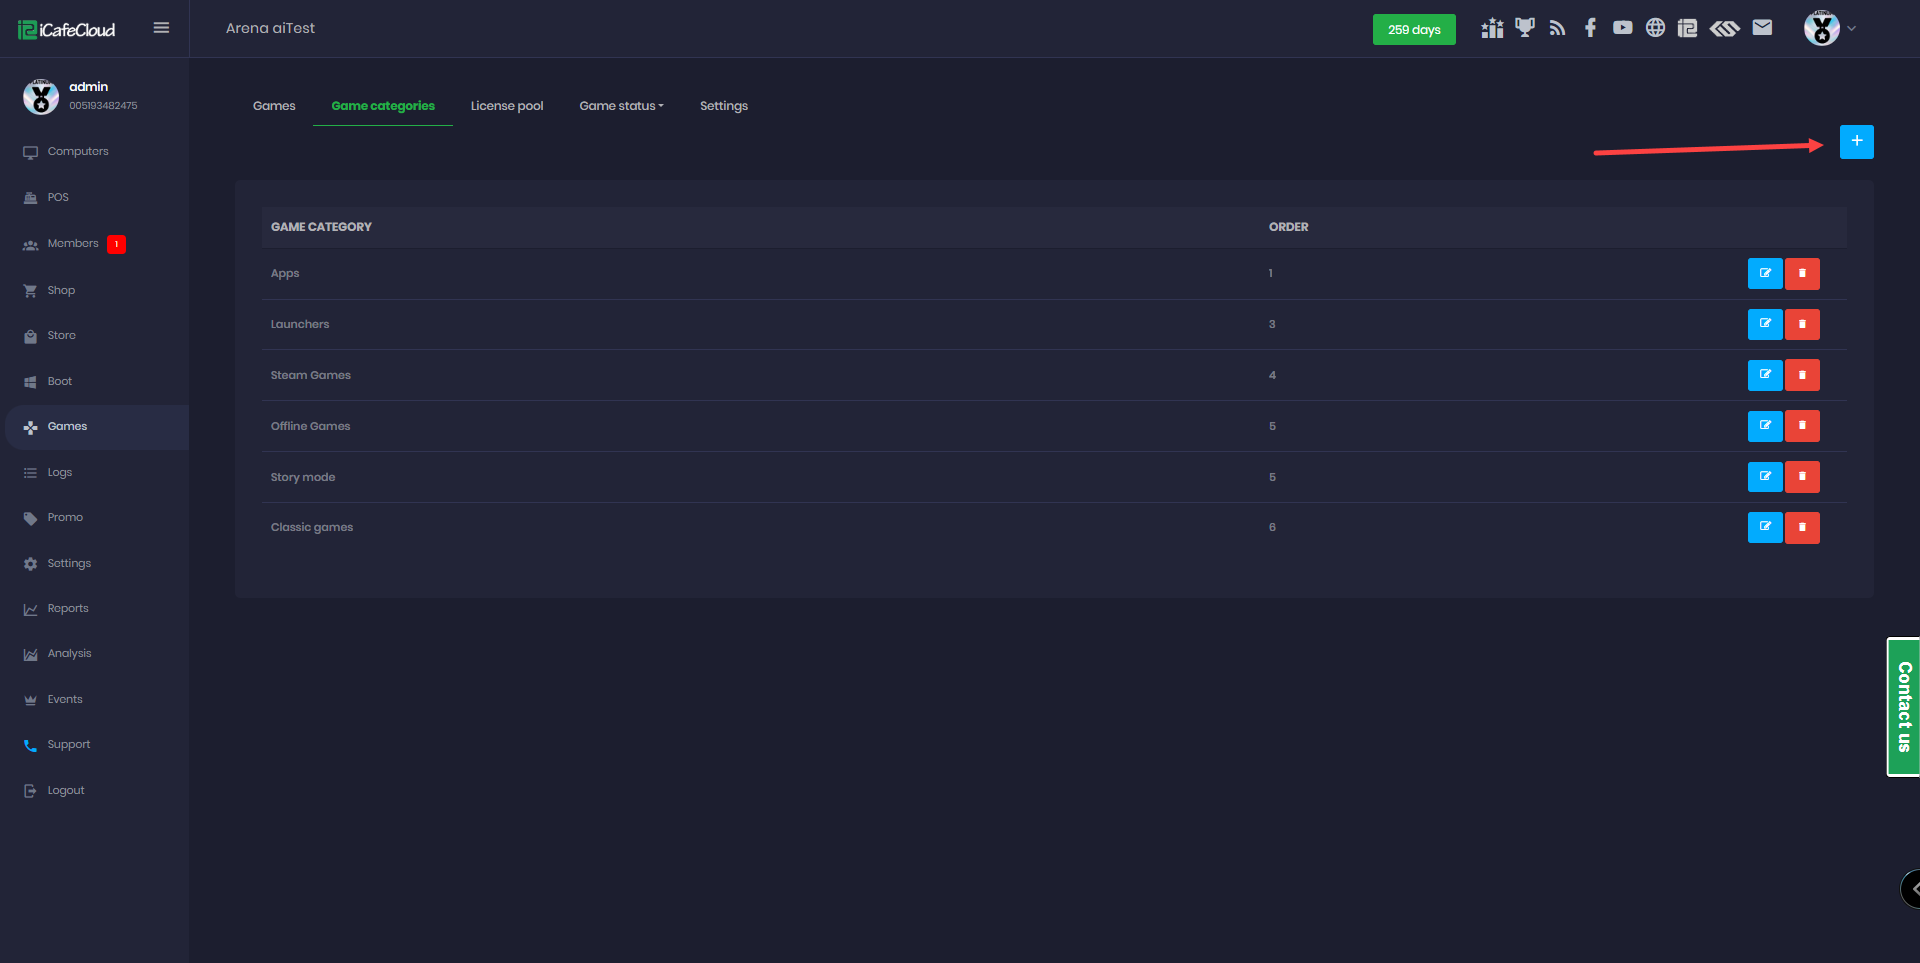Expand the Game status dropdown

click(621, 106)
